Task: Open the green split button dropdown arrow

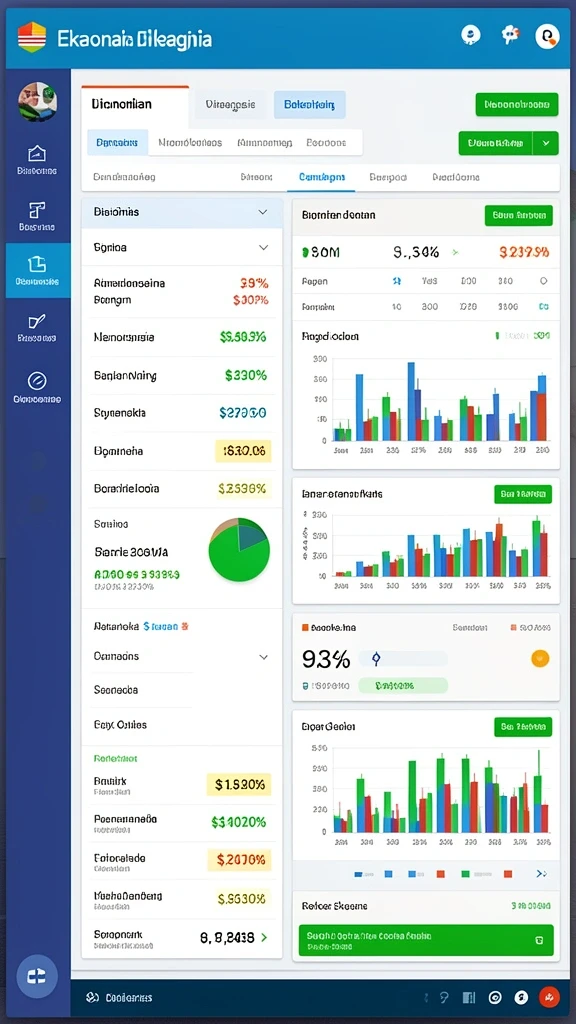Action: pos(546,142)
